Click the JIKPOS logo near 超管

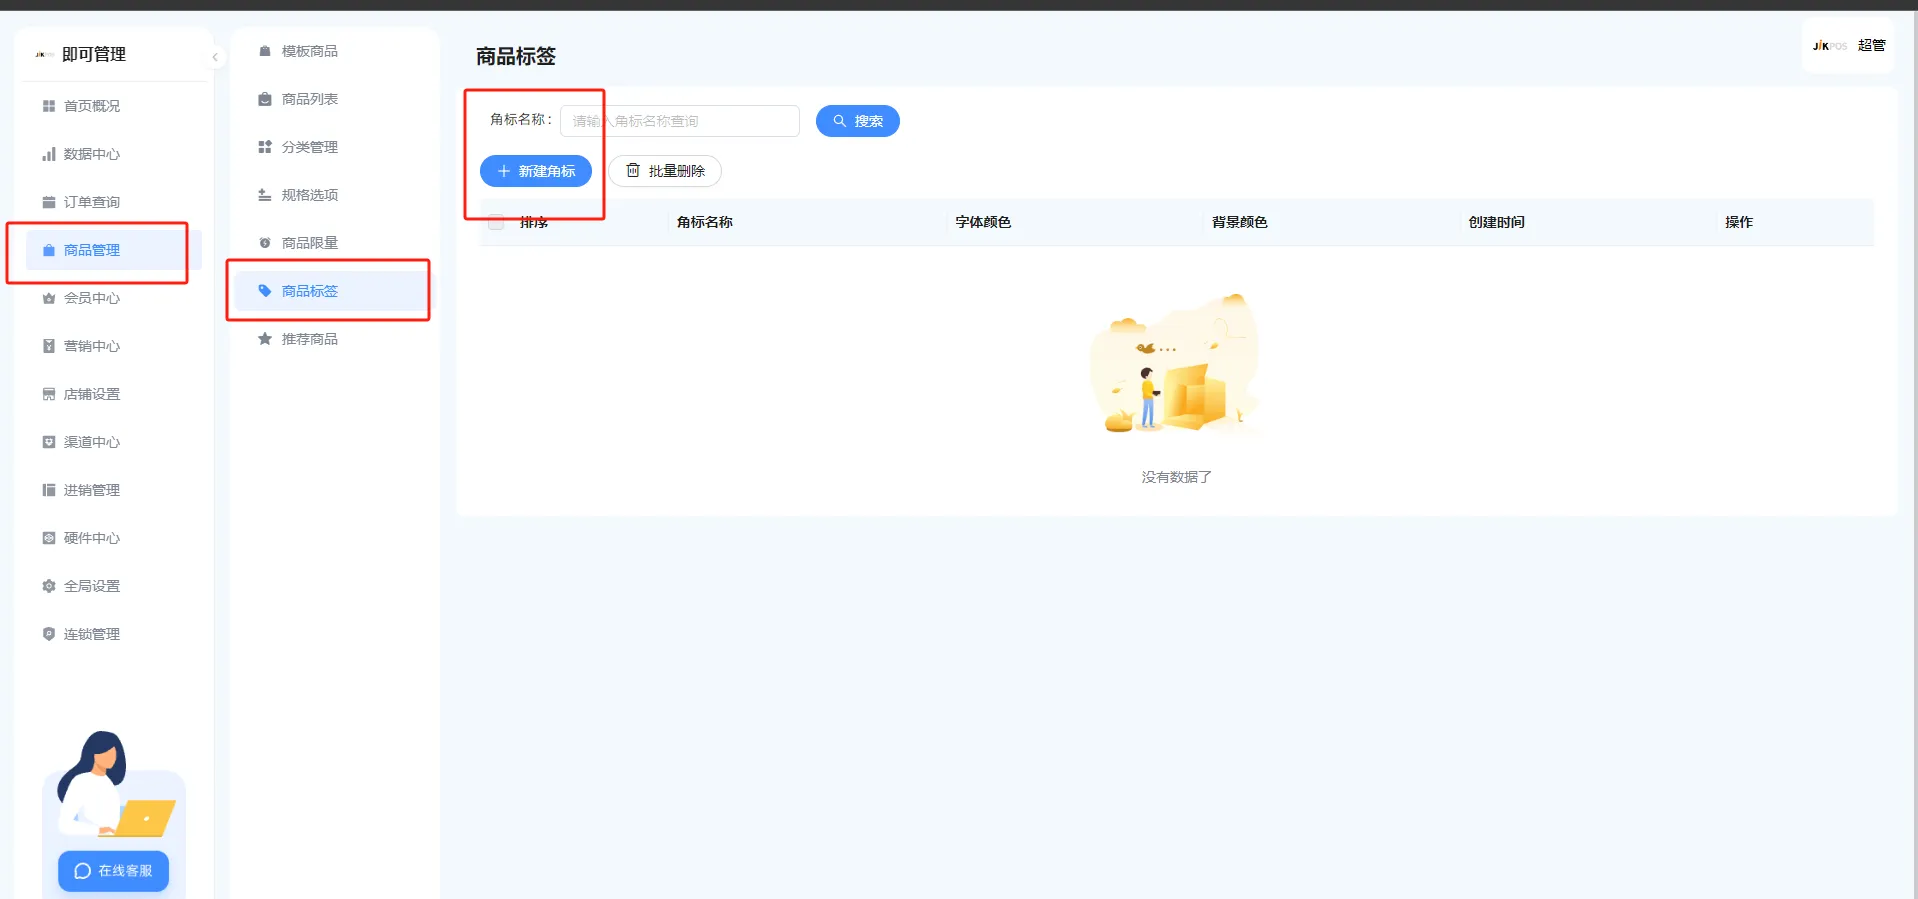tap(1830, 46)
